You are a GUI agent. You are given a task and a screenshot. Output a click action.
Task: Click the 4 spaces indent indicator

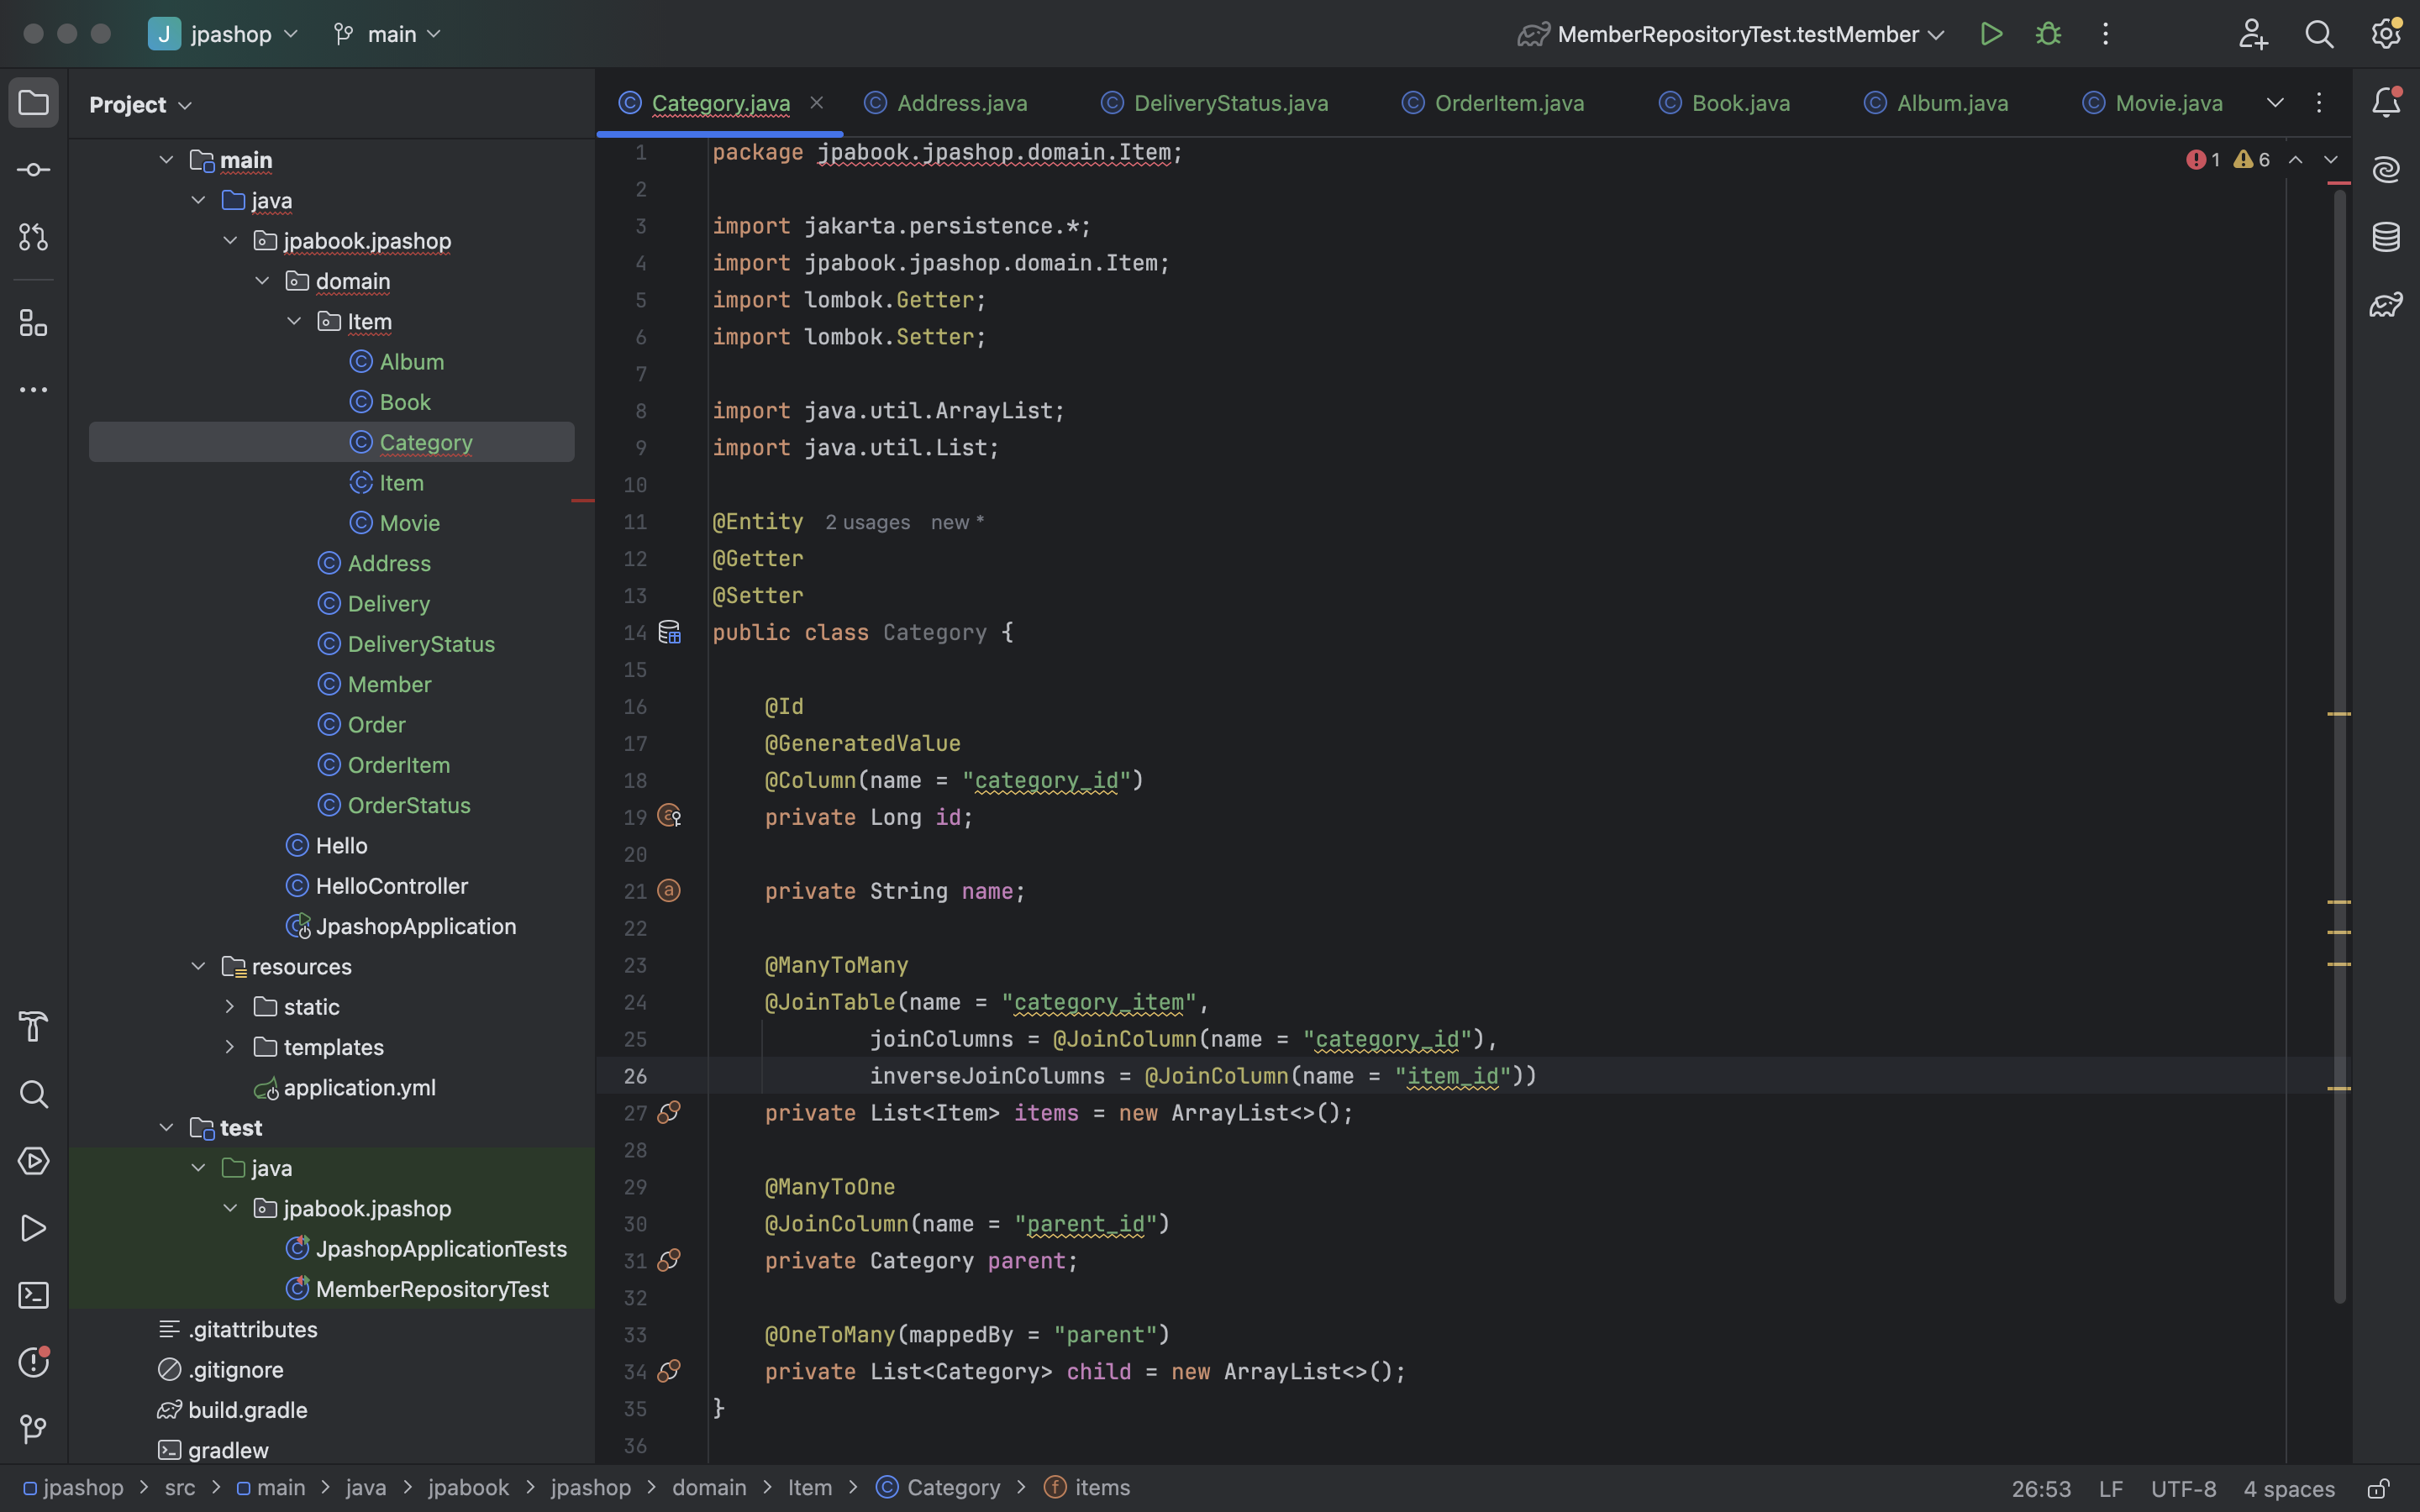tap(2288, 1488)
